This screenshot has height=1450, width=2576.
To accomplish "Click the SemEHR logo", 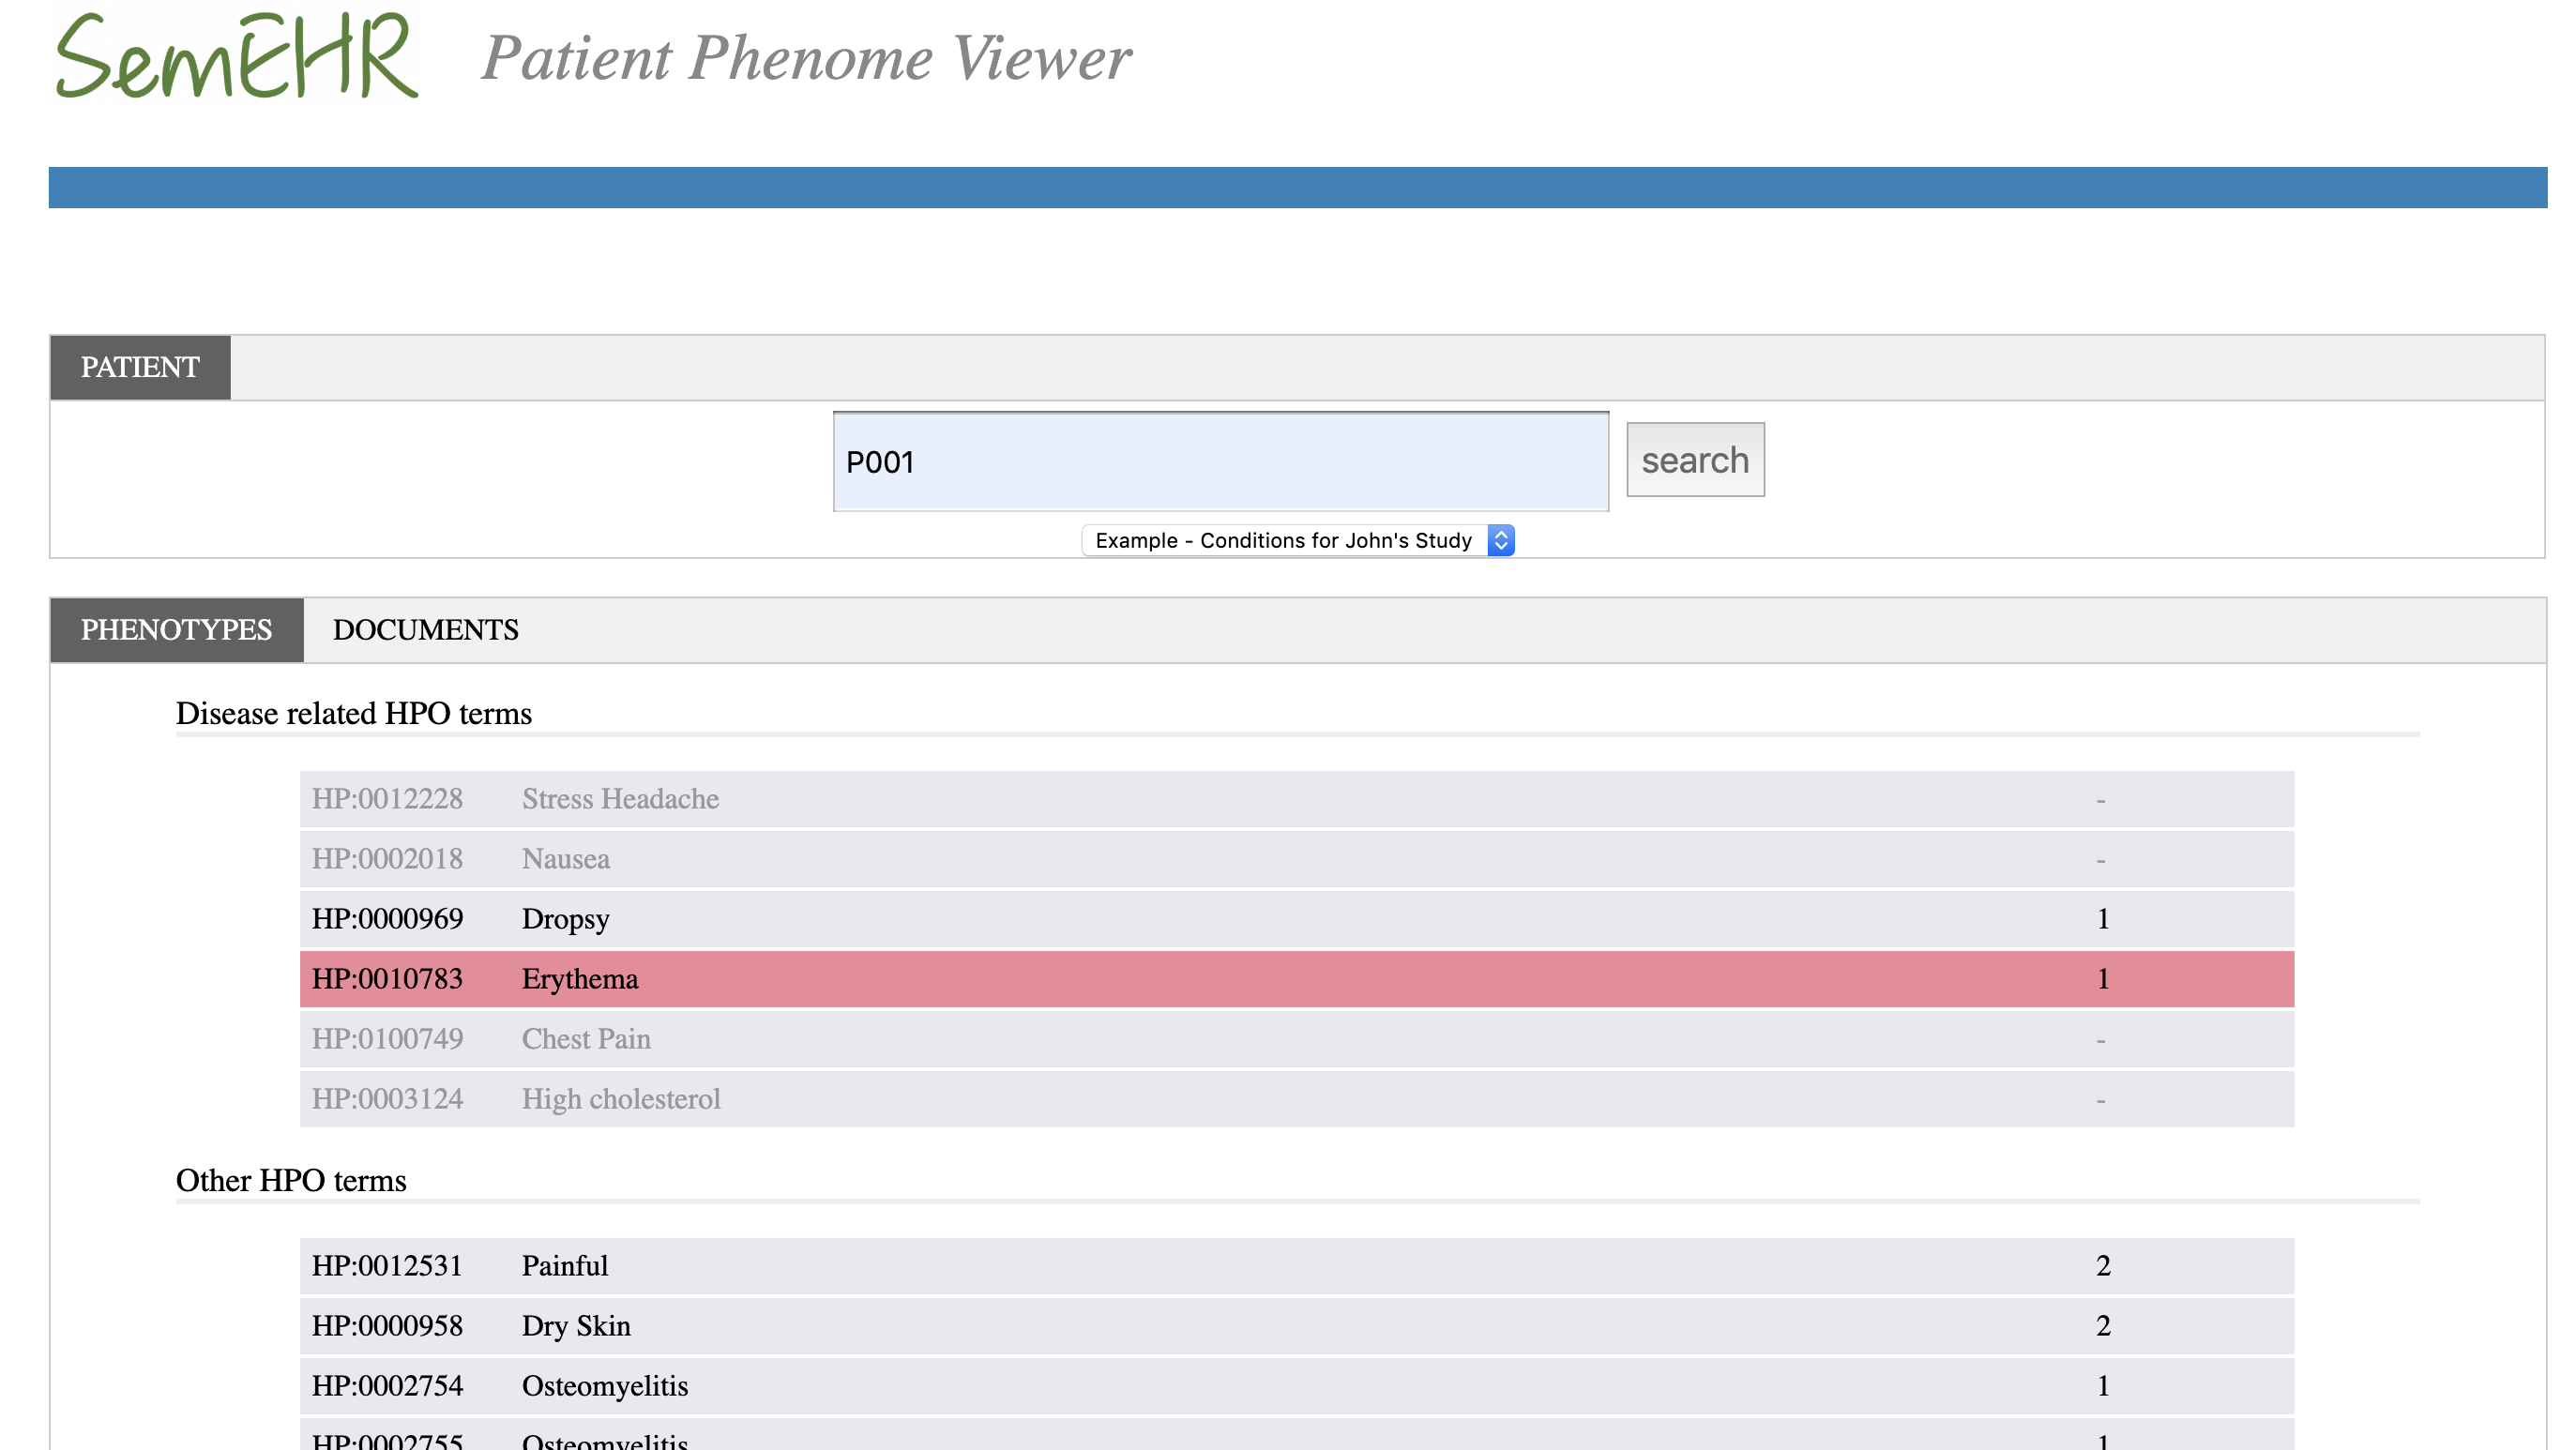I will (x=236, y=57).
